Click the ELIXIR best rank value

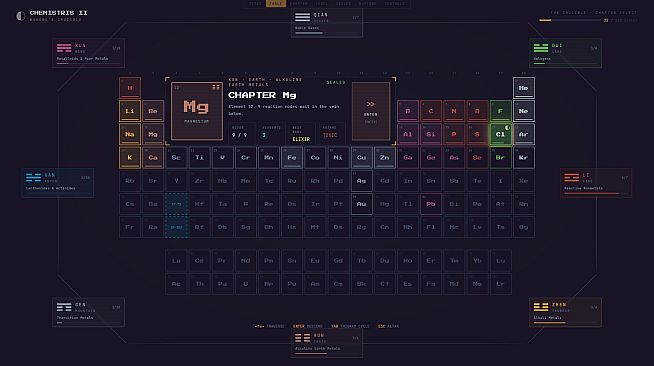[301, 139]
